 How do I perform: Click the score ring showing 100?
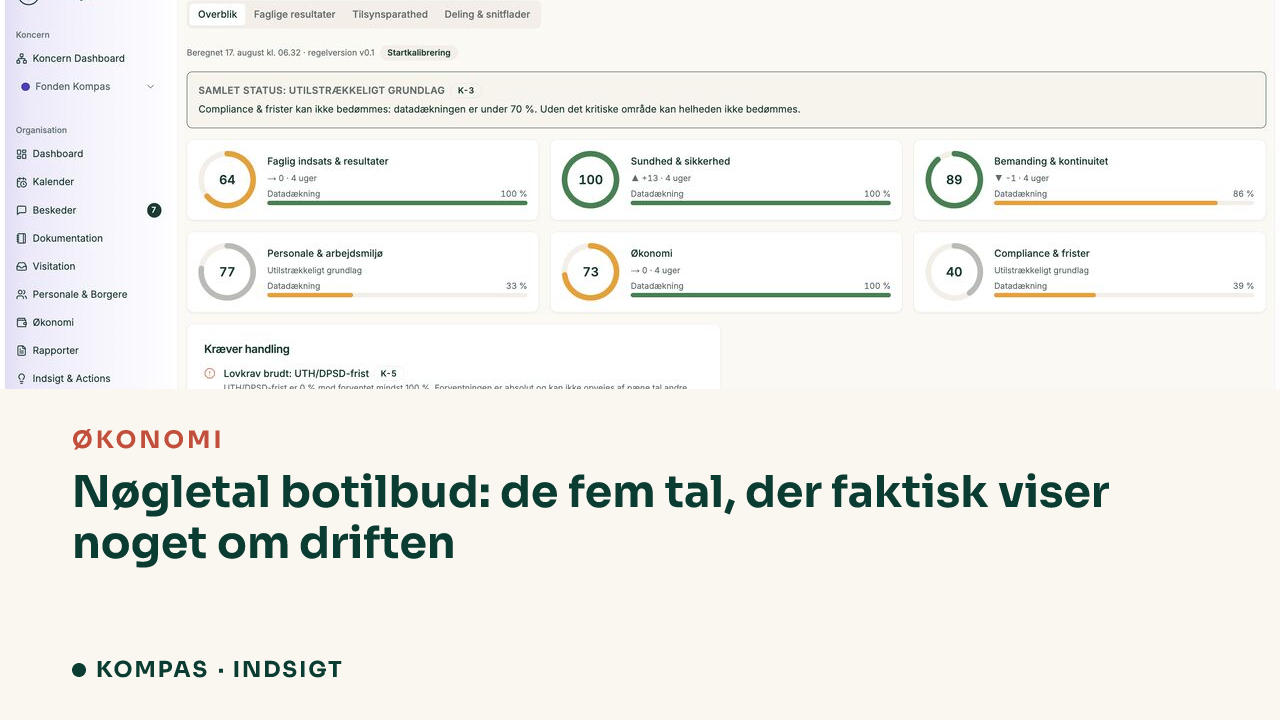tap(591, 180)
